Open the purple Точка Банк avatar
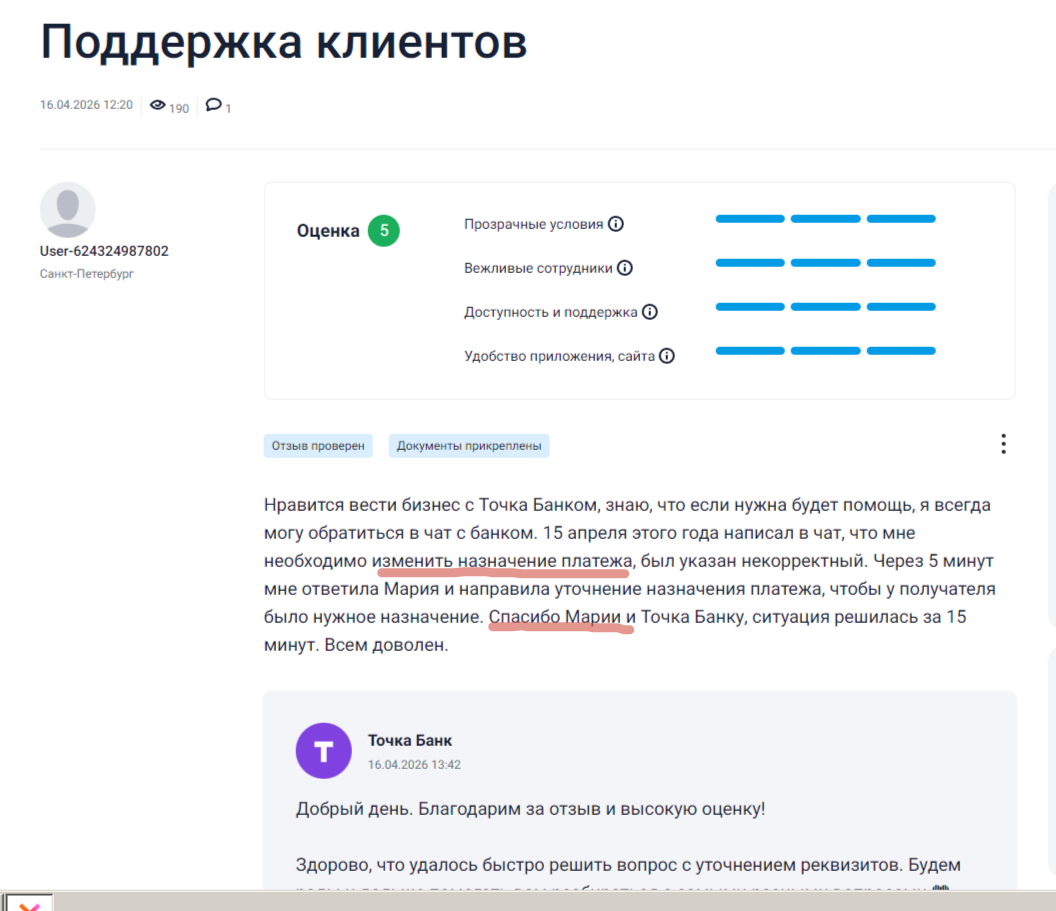The width and height of the screenshot is (1056, 911). coord(323,751)
